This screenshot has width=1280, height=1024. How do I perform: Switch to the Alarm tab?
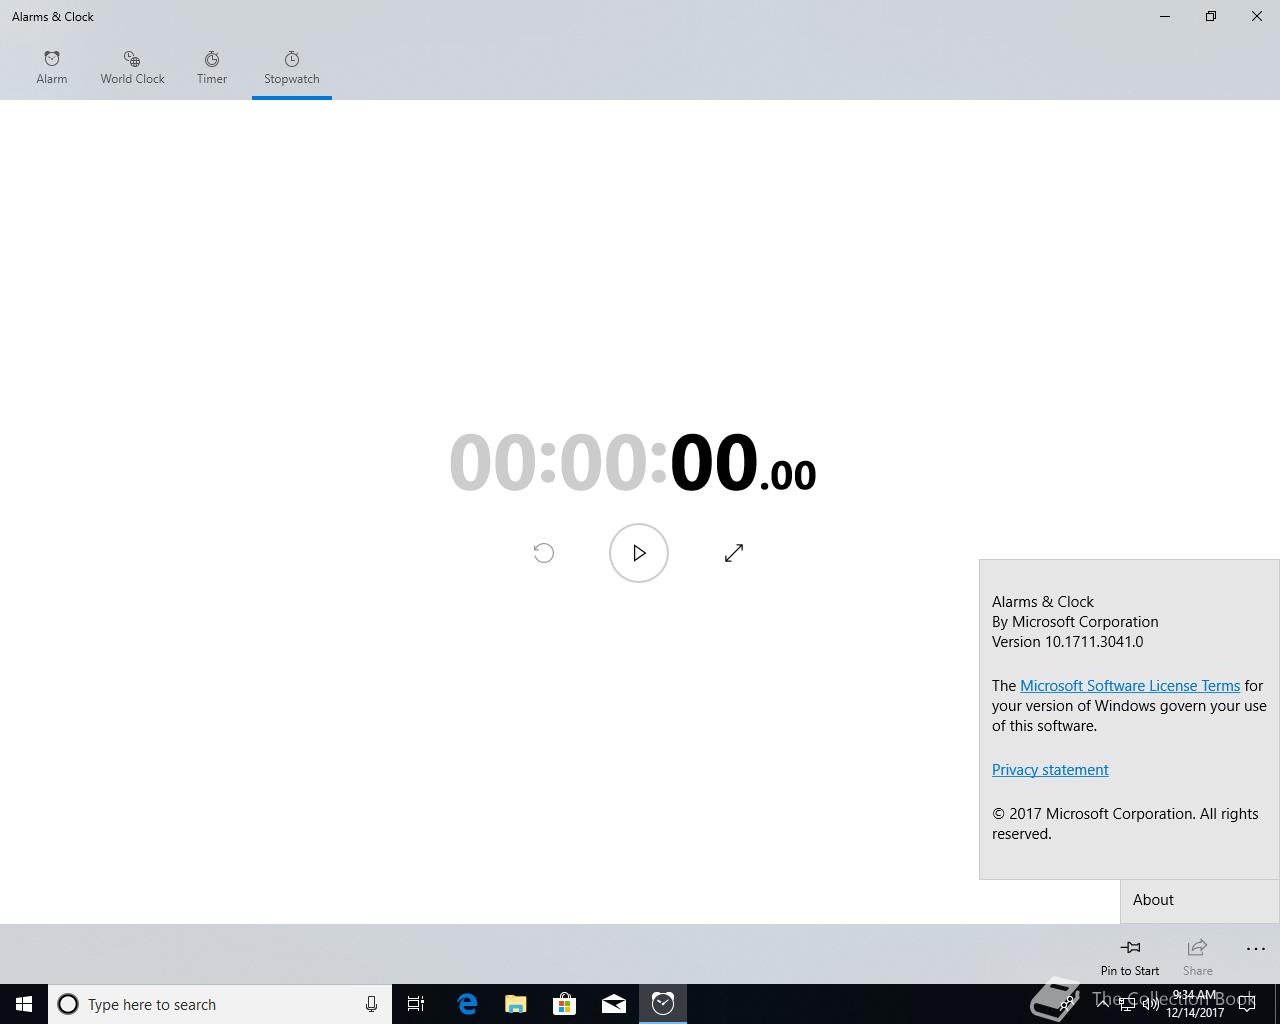[52, 68]
